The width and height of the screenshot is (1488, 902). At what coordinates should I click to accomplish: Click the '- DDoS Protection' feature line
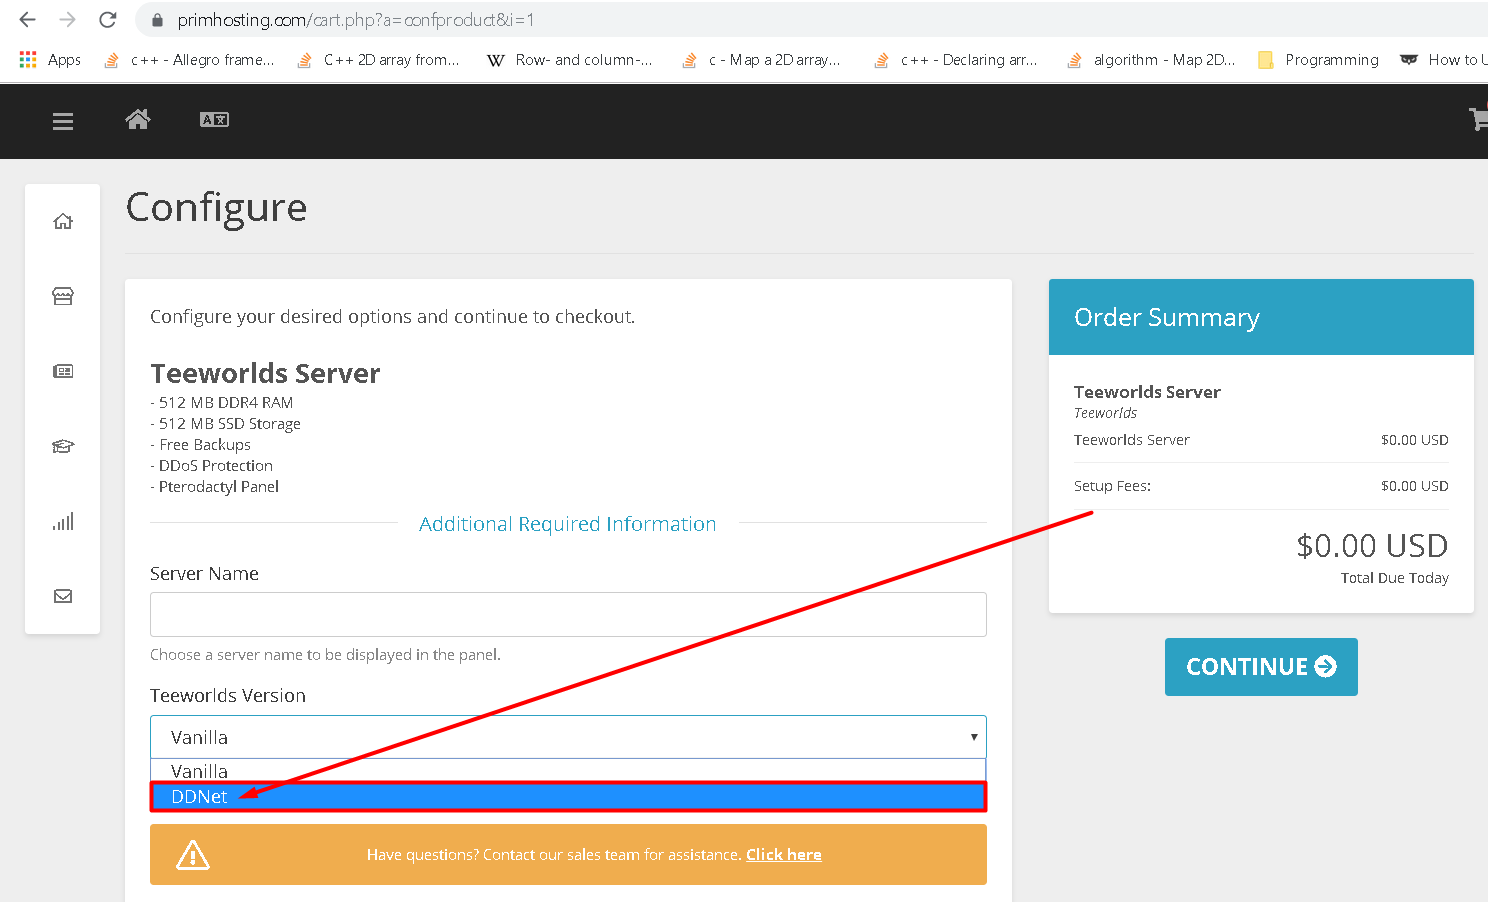pyautogui.click(x=211, y=466)
